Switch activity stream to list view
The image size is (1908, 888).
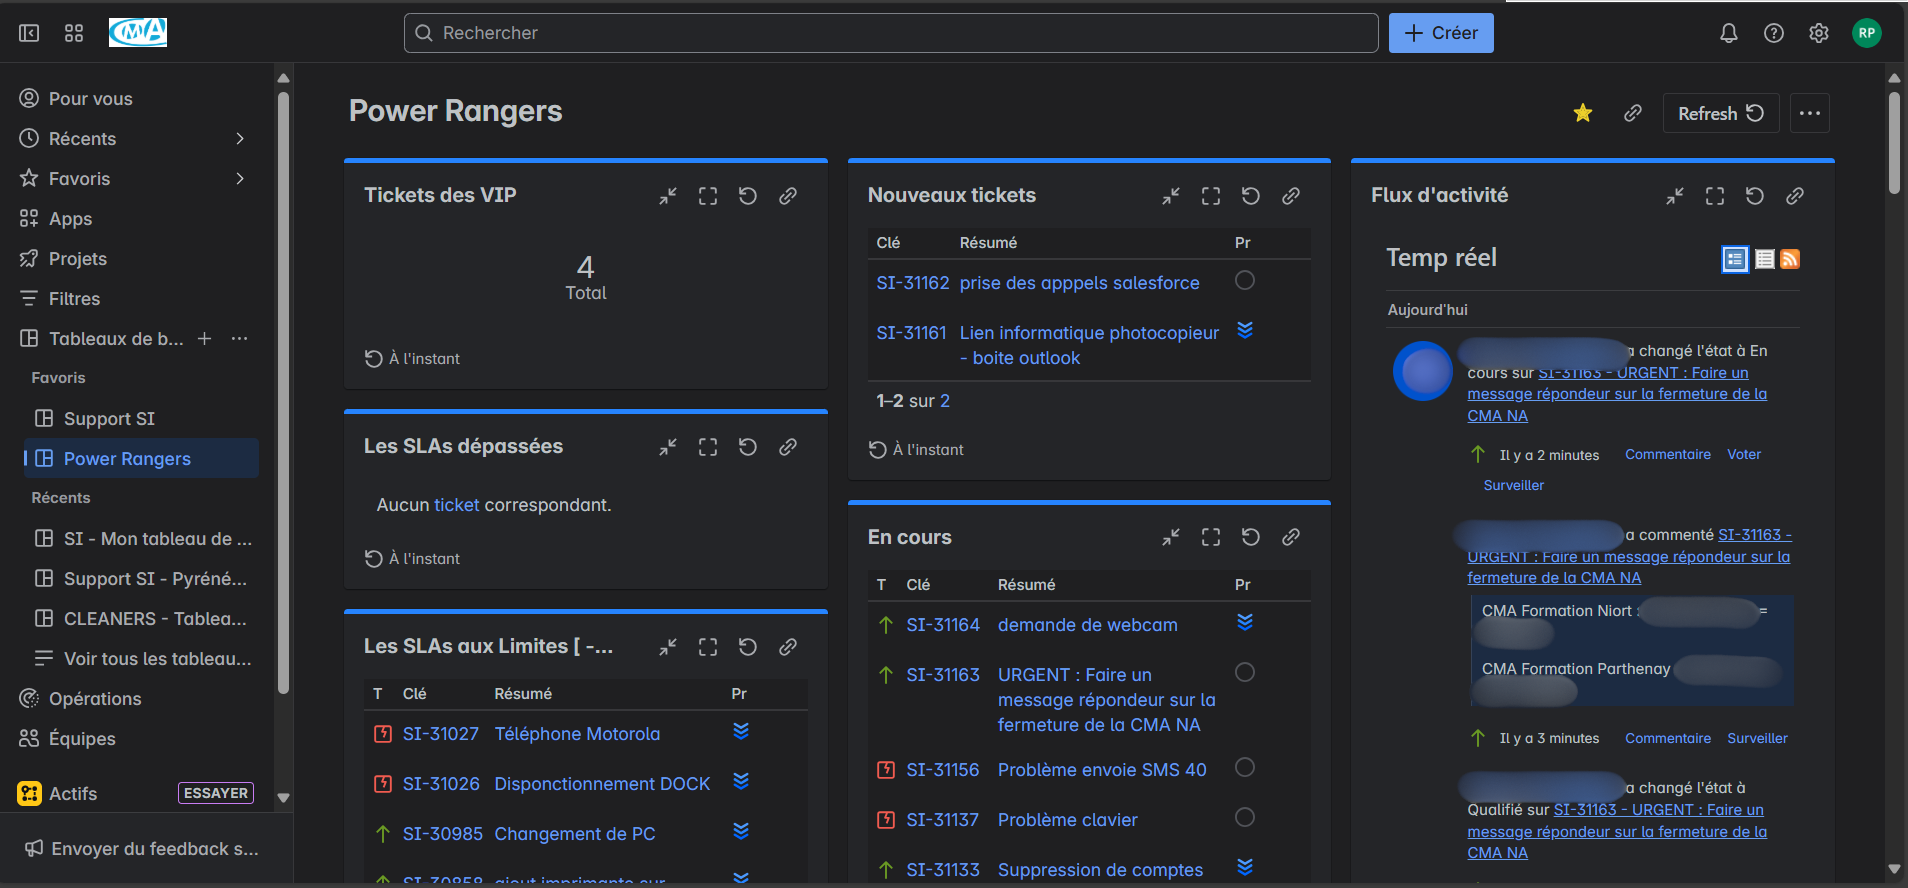(1765, 259)
